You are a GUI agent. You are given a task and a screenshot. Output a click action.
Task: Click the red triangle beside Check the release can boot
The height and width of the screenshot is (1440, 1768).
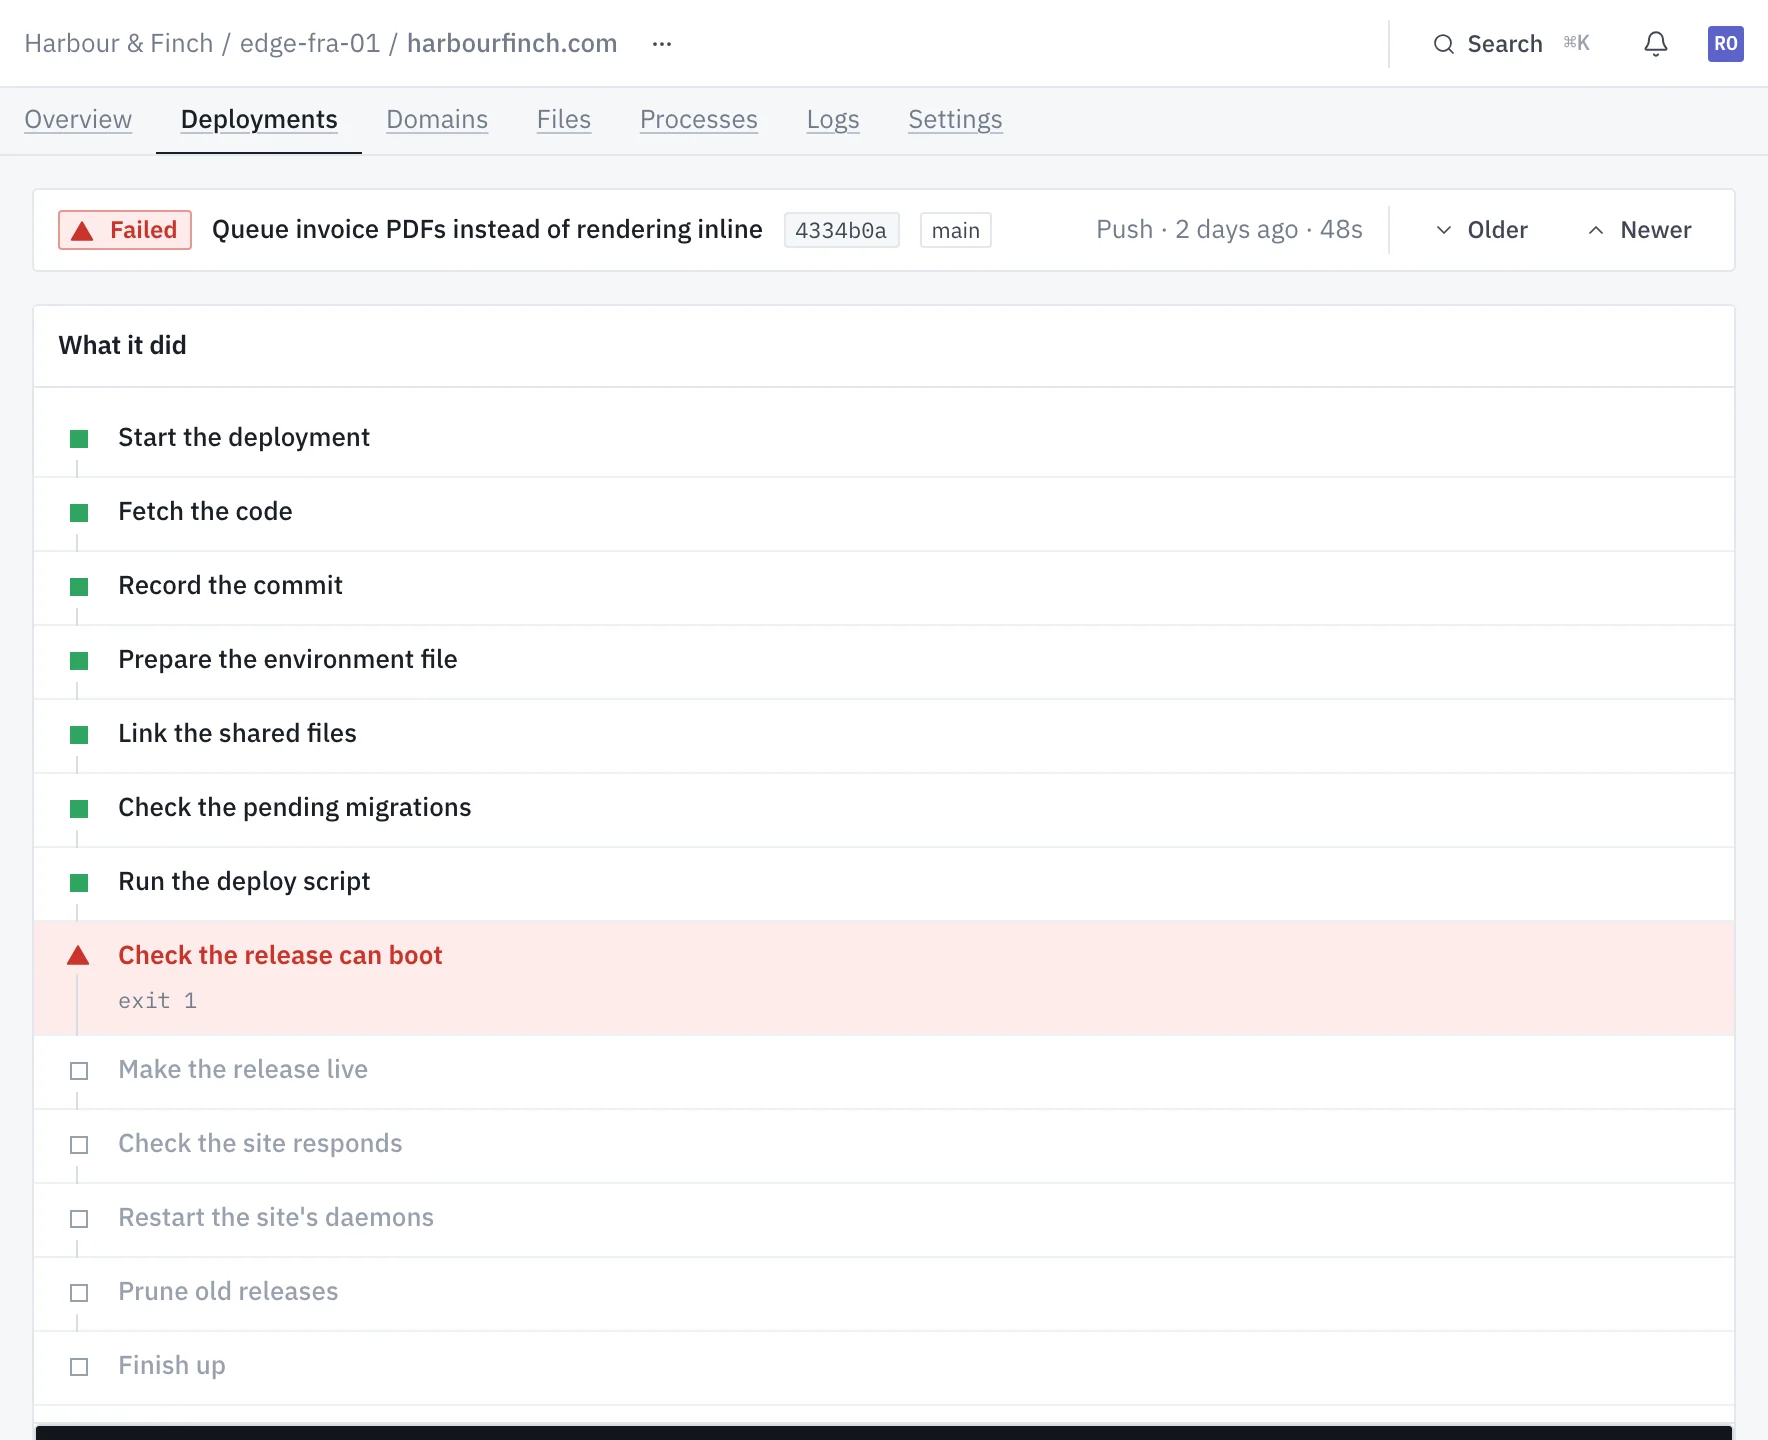(x=78, y=956)
